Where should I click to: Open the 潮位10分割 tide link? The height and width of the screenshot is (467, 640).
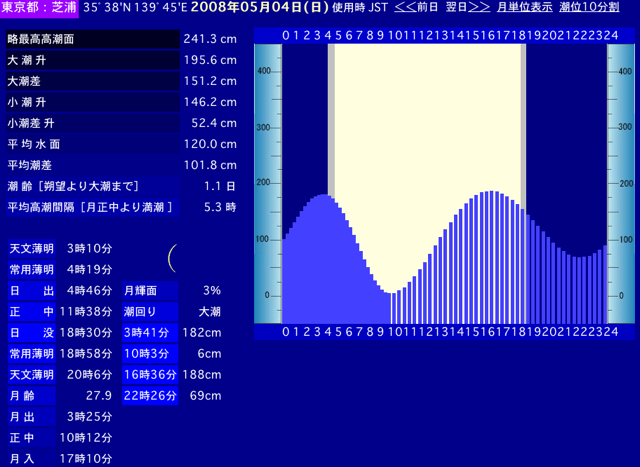[x=589, y=7]
